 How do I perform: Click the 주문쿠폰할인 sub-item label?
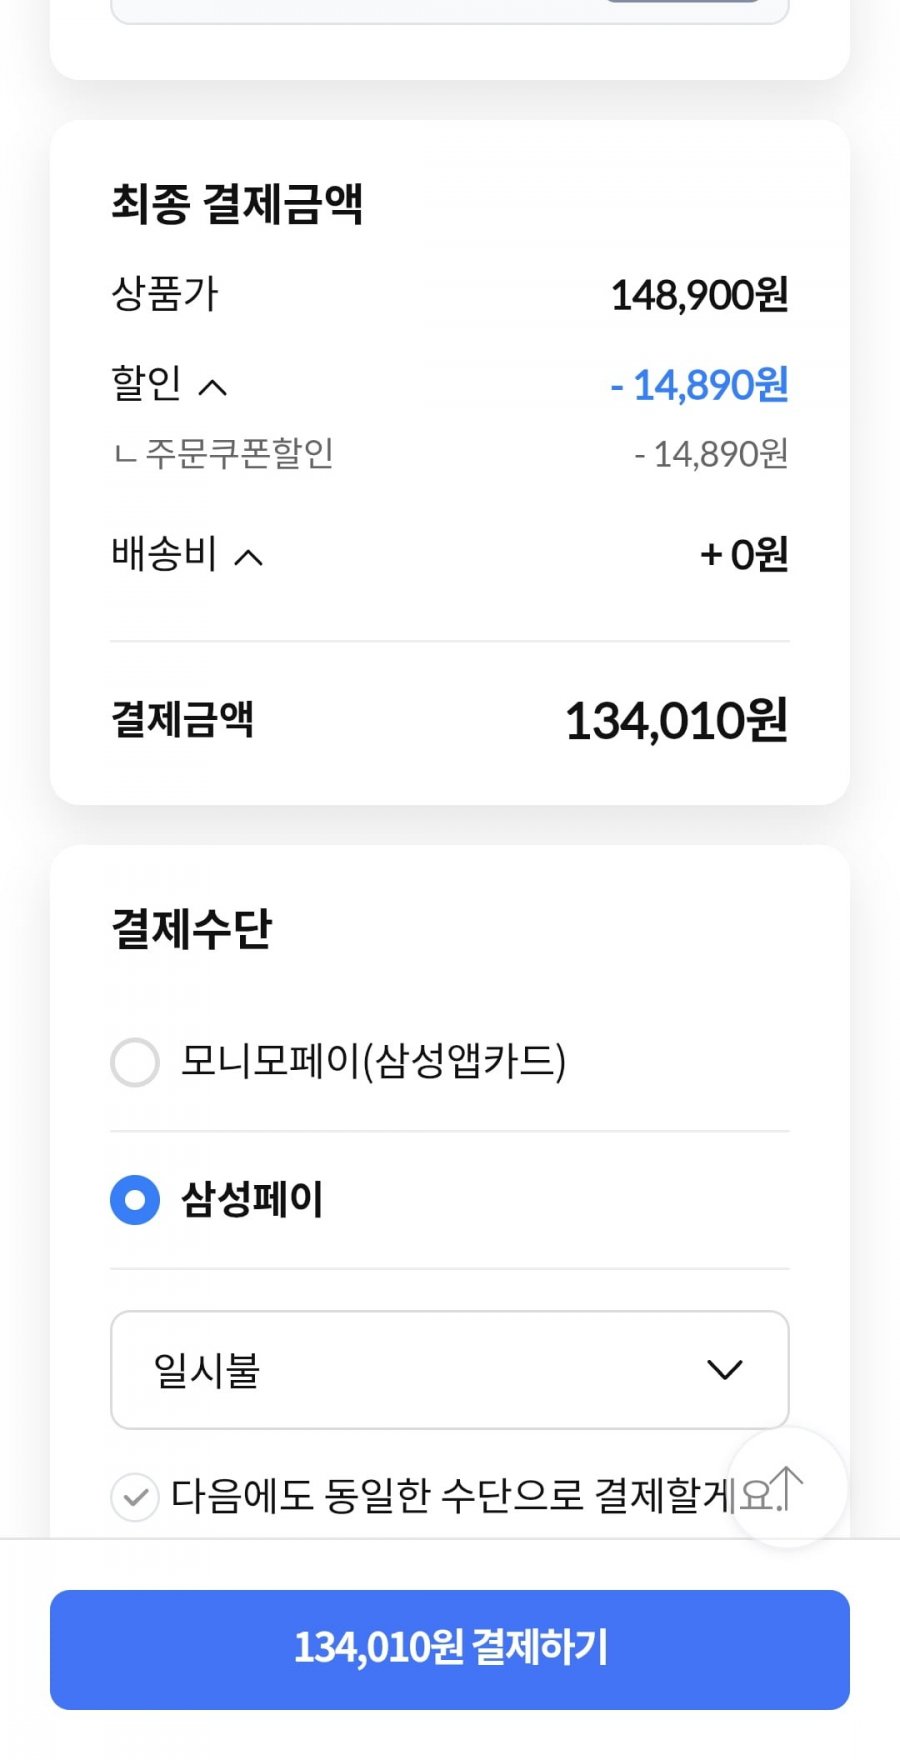tap(239, 454)
